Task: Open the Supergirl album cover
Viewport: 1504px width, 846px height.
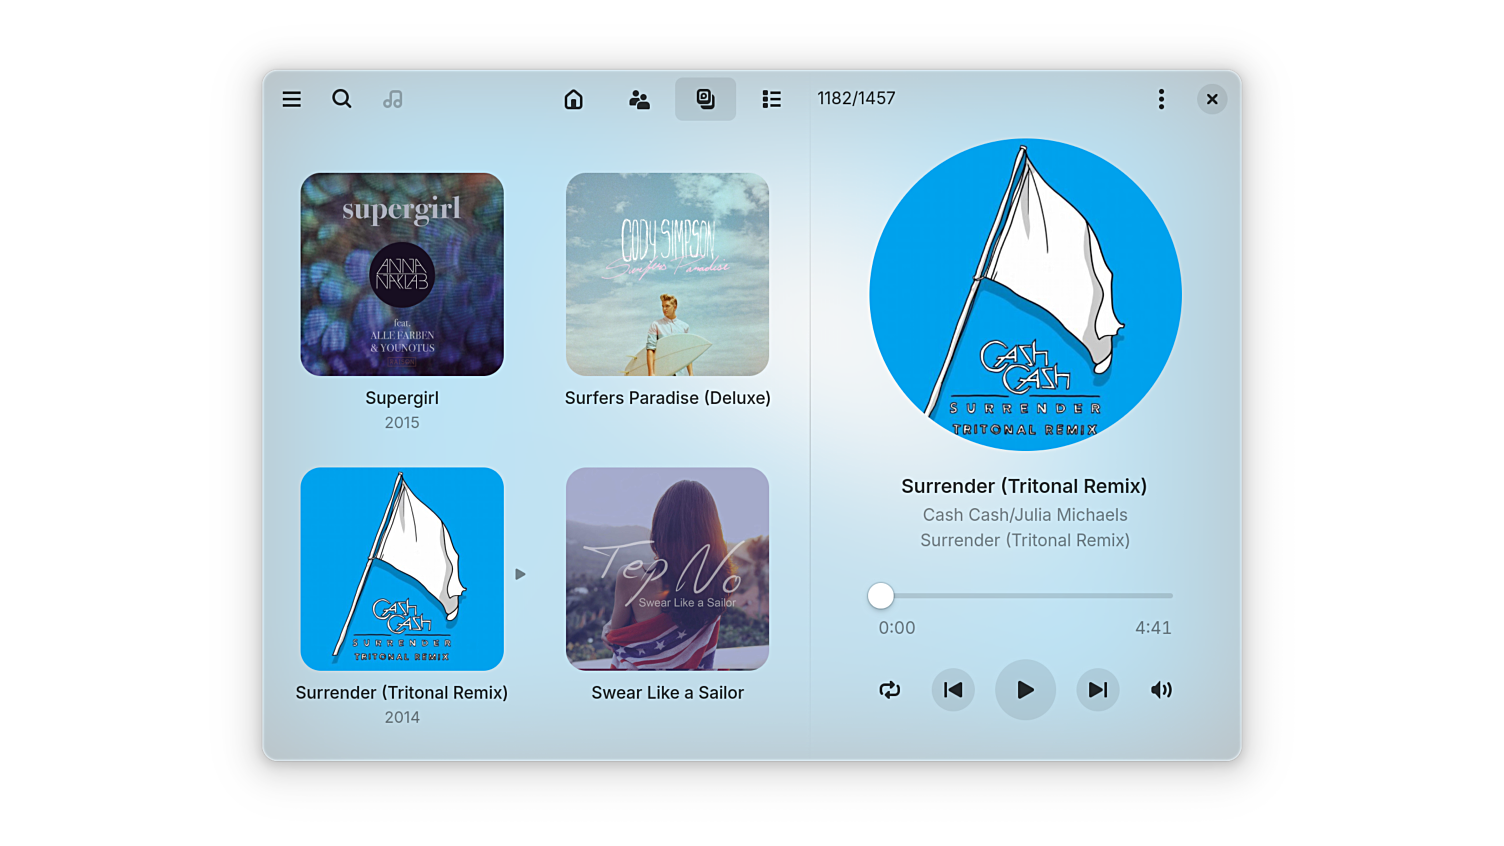Action: pyautogui.click(x=402, y=275)
